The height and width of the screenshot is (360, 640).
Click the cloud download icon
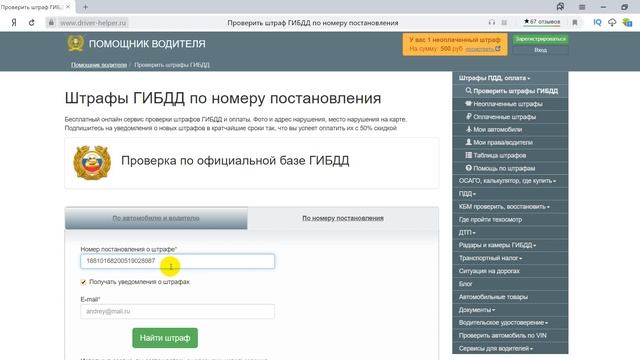(612, 23)
